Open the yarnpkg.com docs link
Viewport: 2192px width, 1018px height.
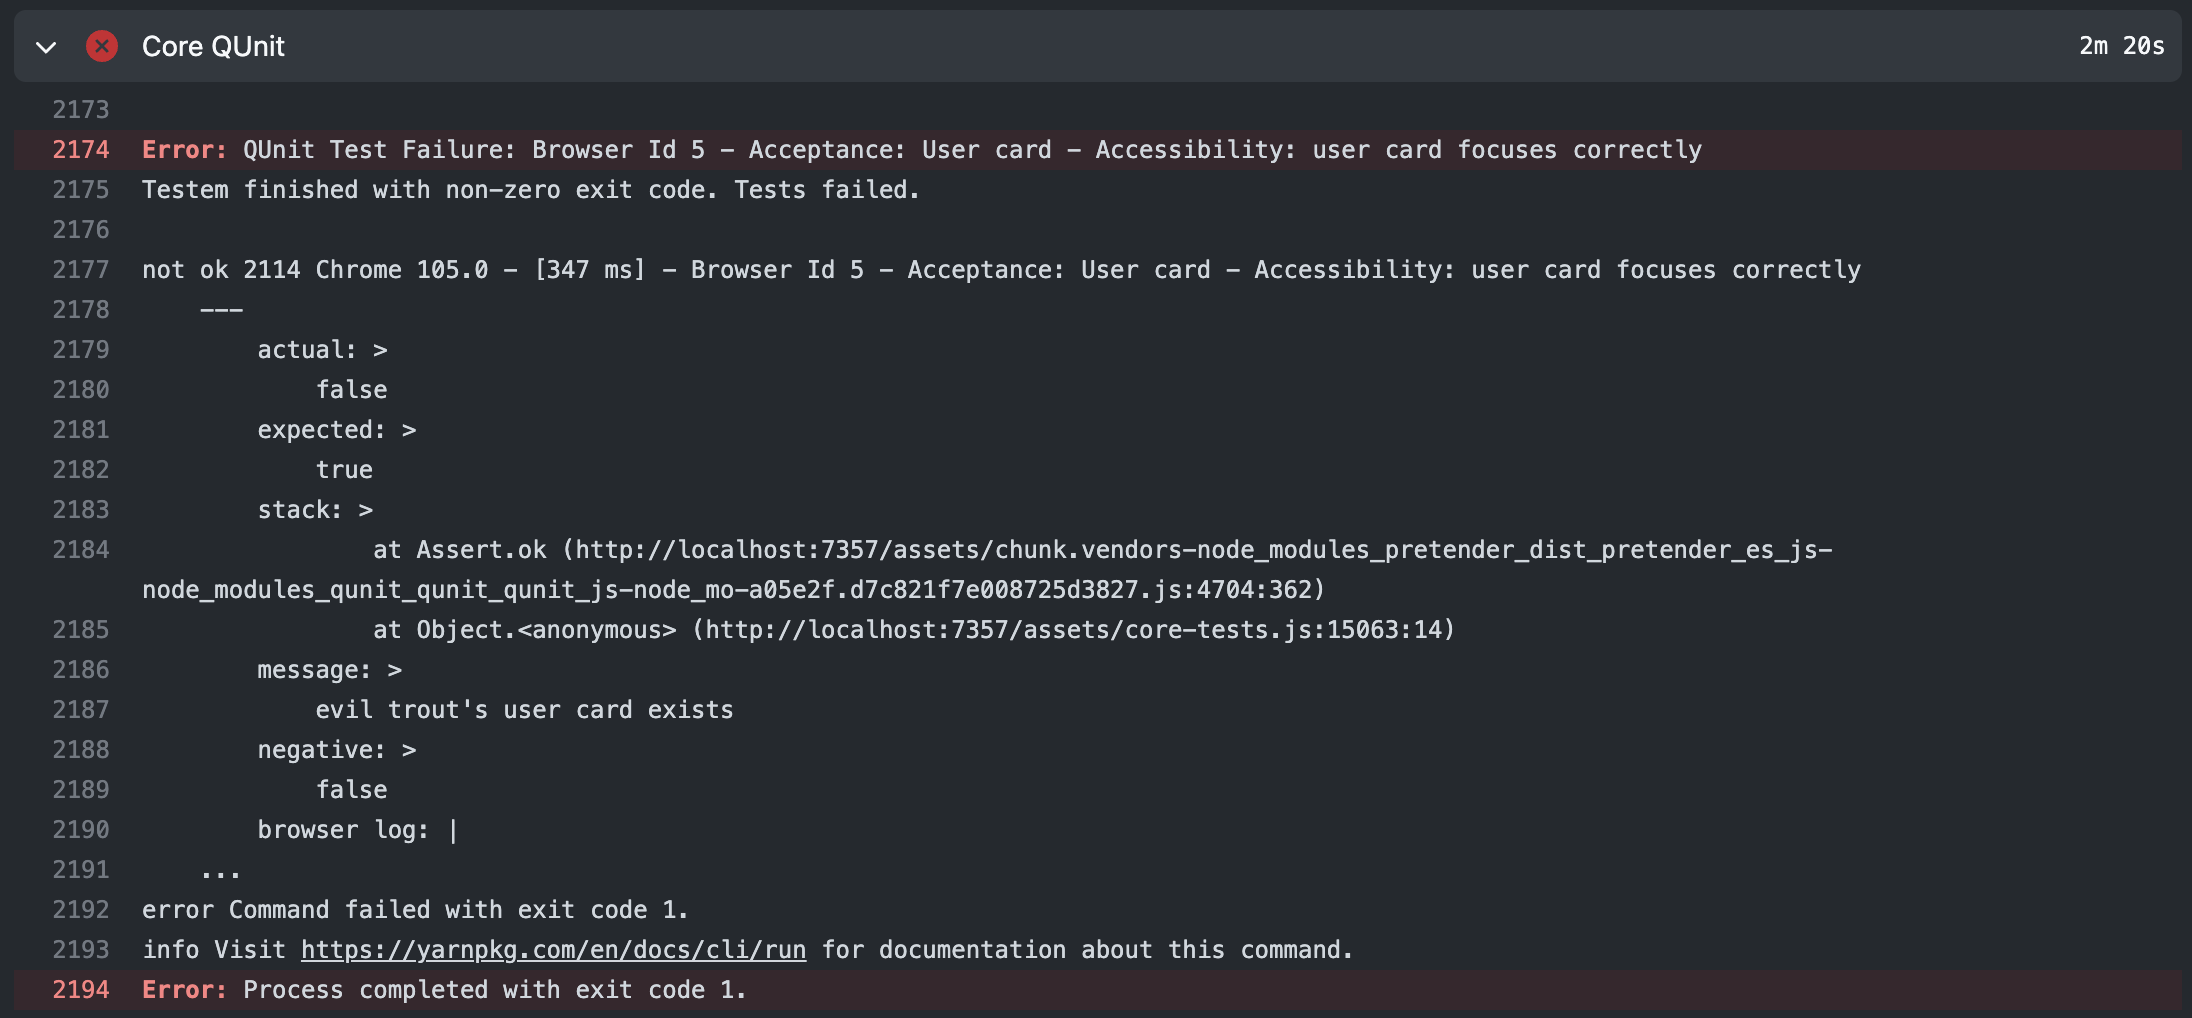553,950
